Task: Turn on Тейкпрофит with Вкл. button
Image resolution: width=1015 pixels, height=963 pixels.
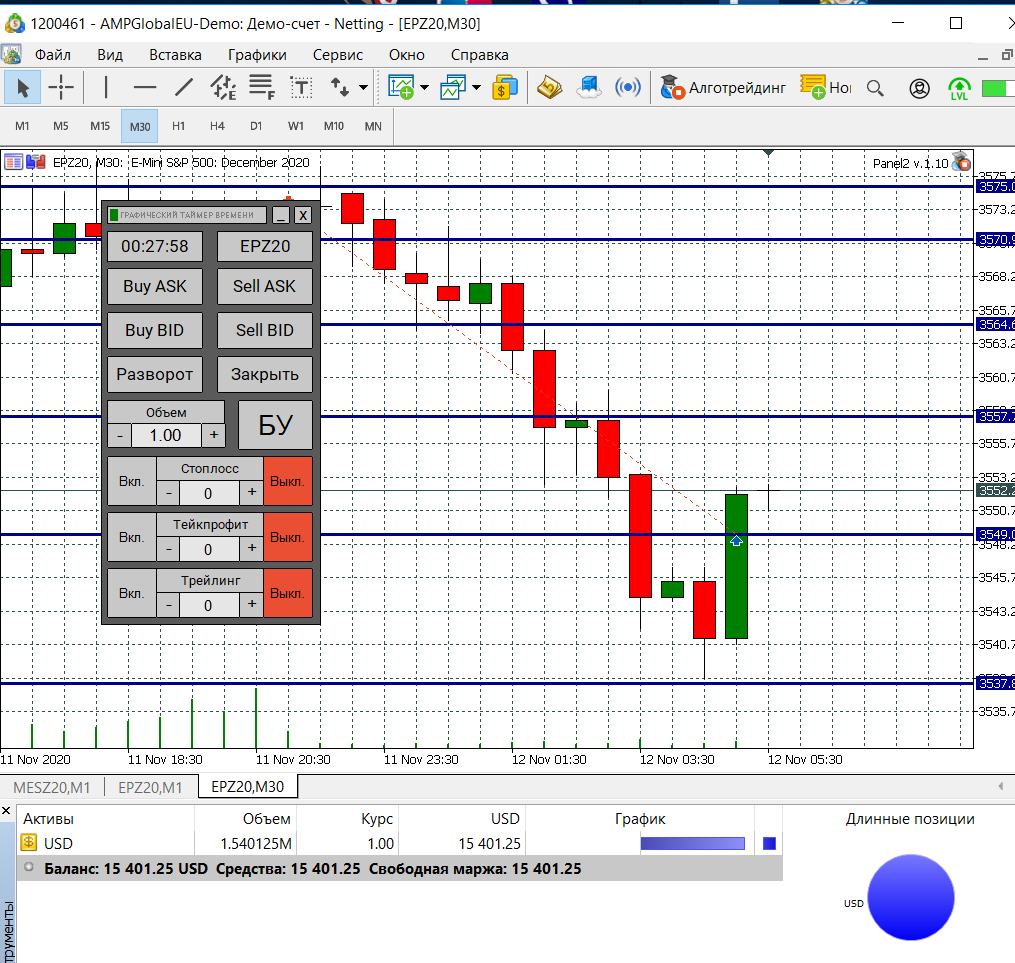Action: click(131, 537)
